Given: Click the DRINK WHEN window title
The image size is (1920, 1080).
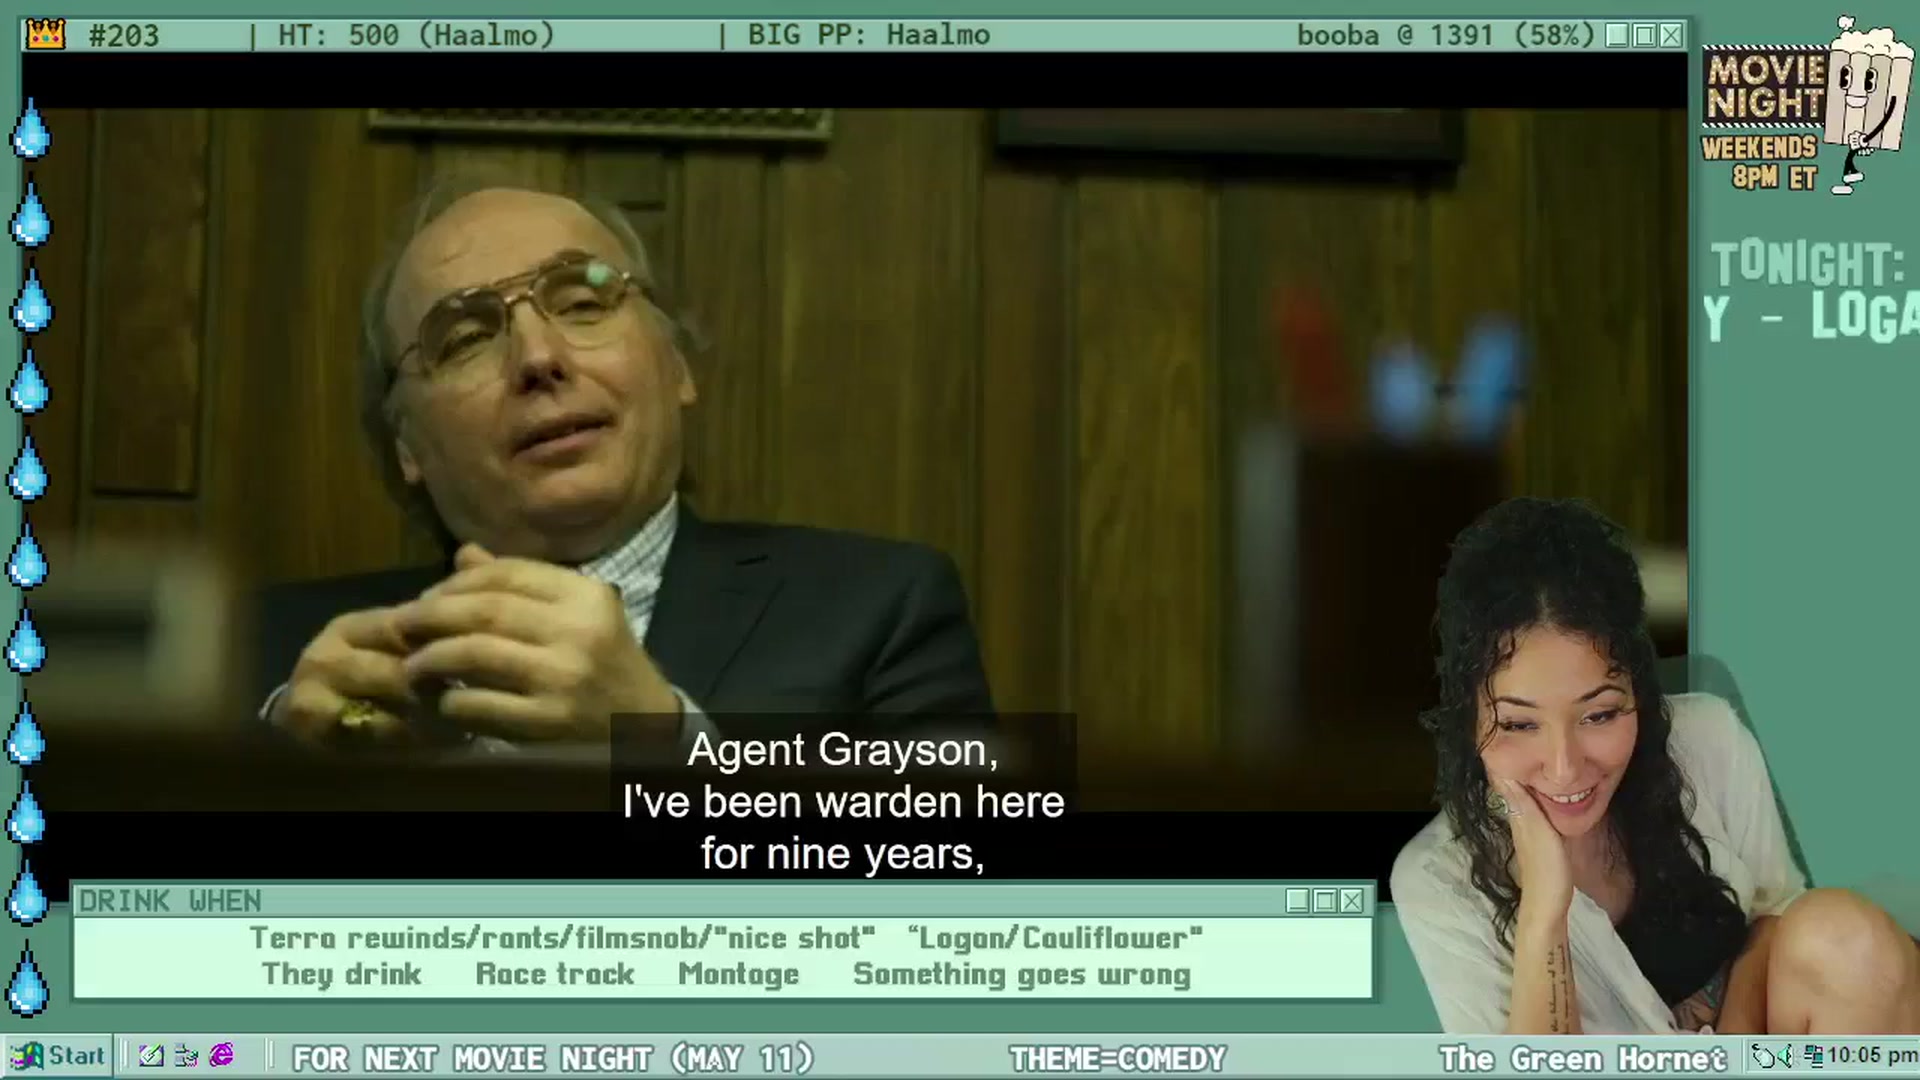Looking at the screenshot, I should (170, 901).
